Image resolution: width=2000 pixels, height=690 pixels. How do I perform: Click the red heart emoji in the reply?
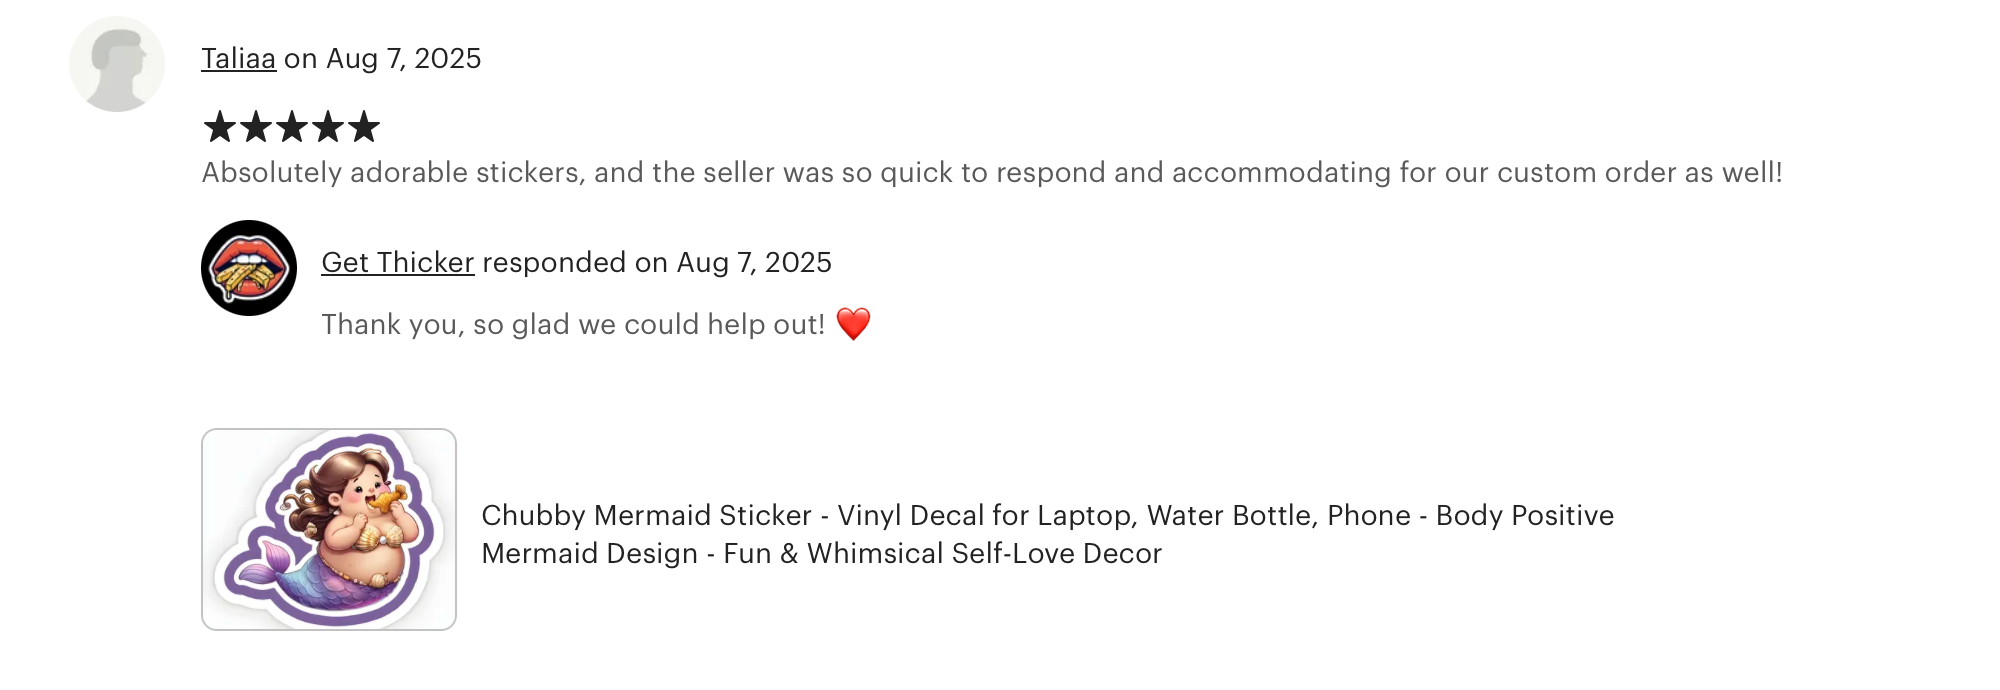853,324
